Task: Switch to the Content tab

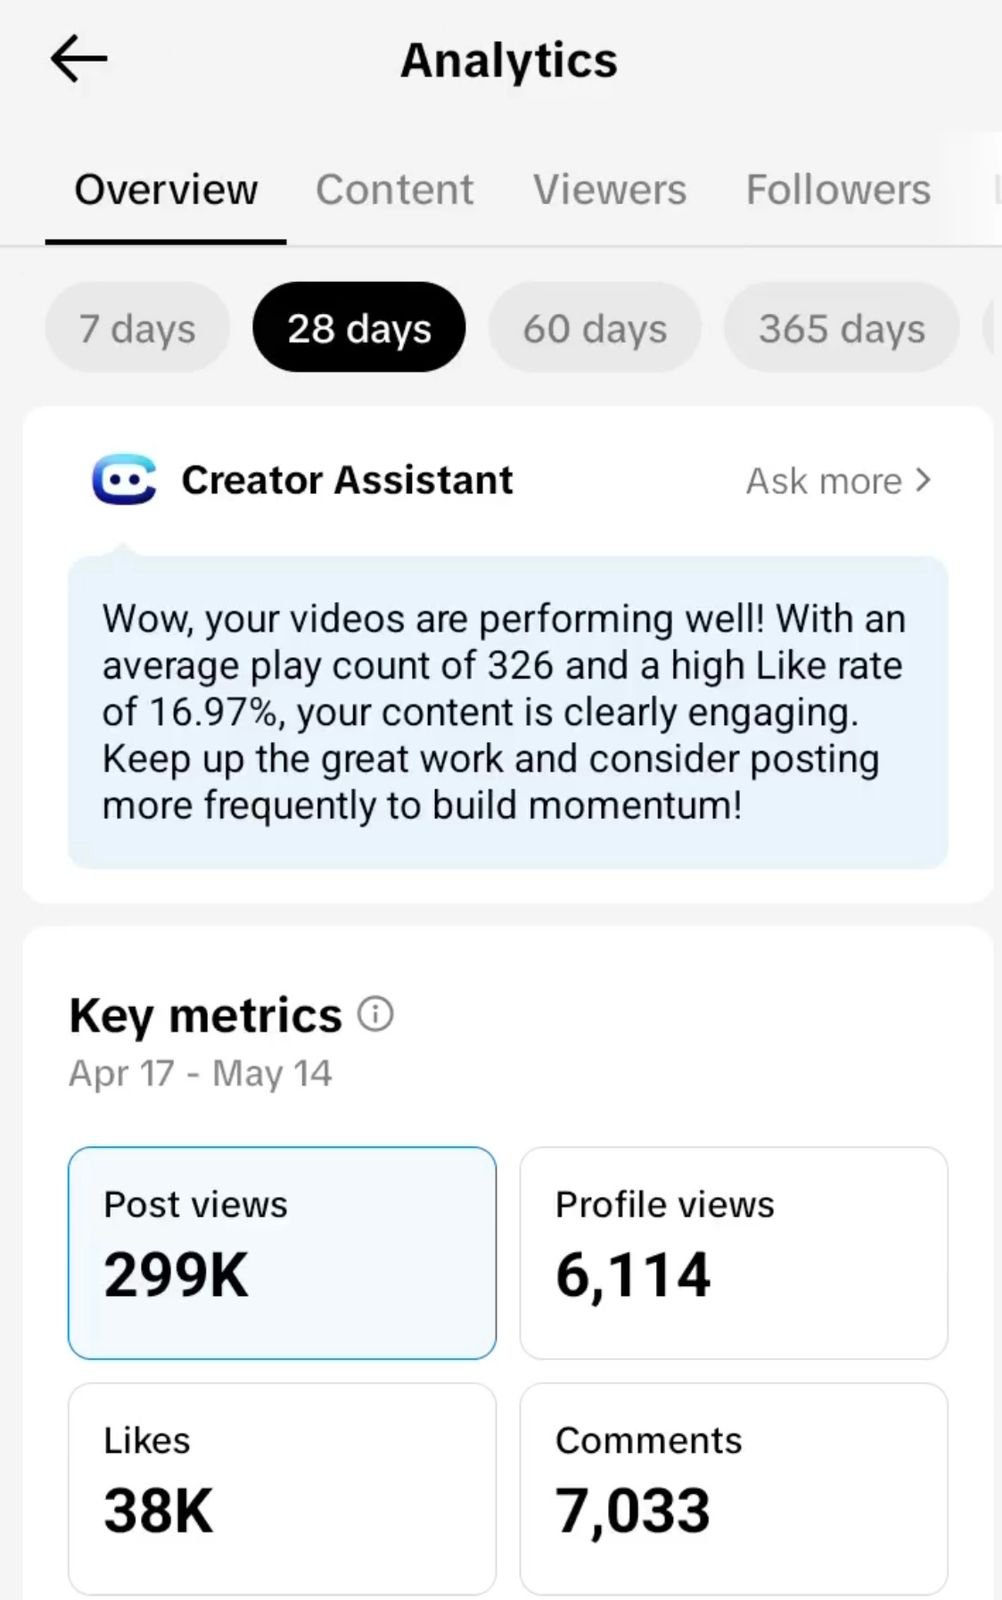Action: (394, 189)
